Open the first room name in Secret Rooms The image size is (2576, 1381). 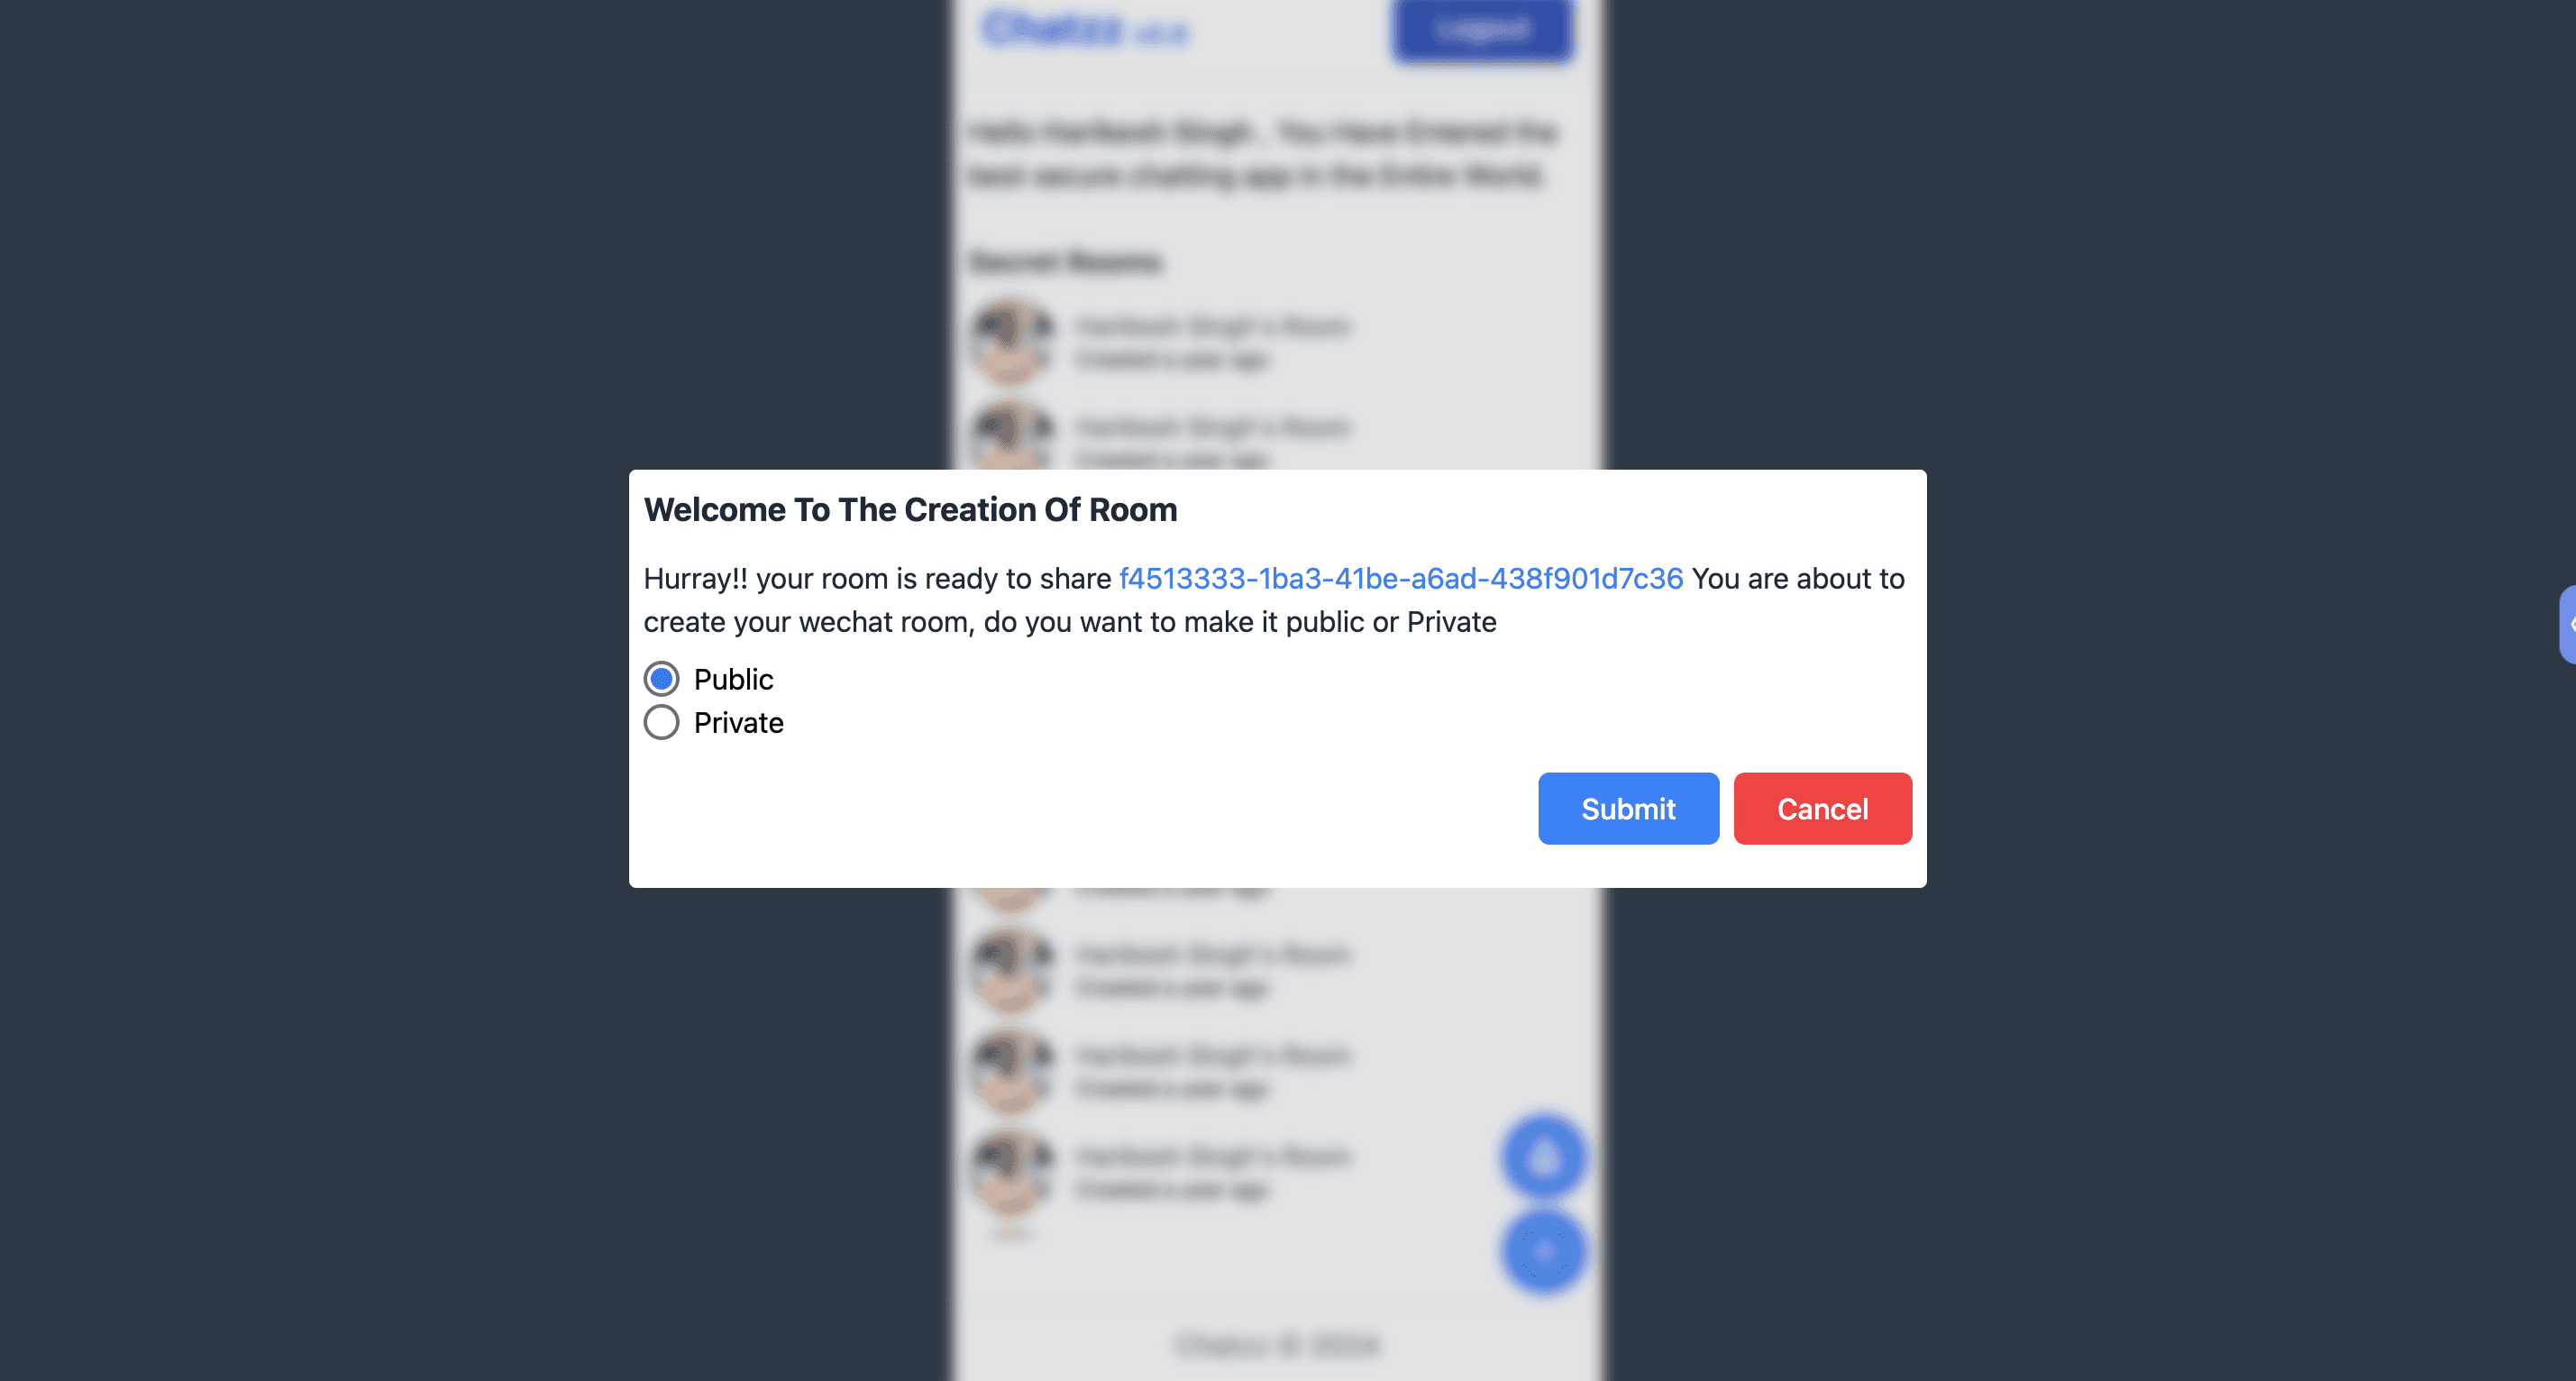[x=1213, y=326]
